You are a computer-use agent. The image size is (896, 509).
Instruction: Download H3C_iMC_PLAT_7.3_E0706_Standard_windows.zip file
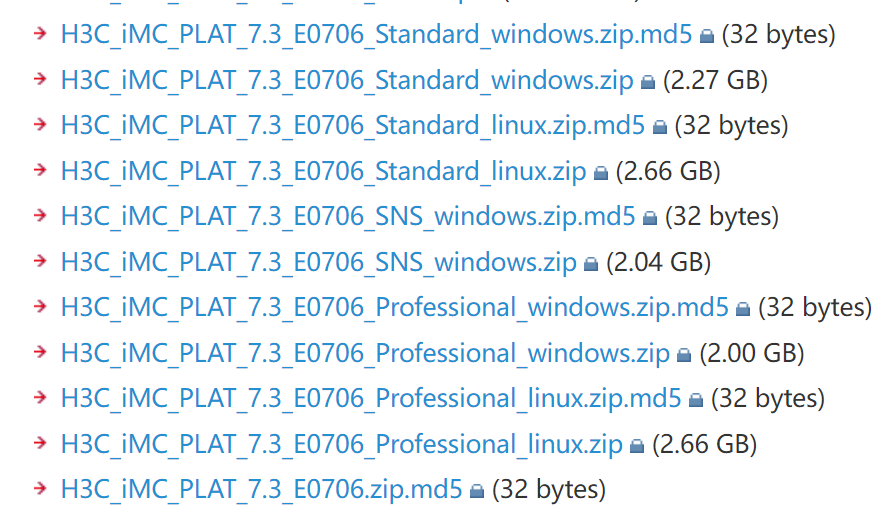point(347,81)
